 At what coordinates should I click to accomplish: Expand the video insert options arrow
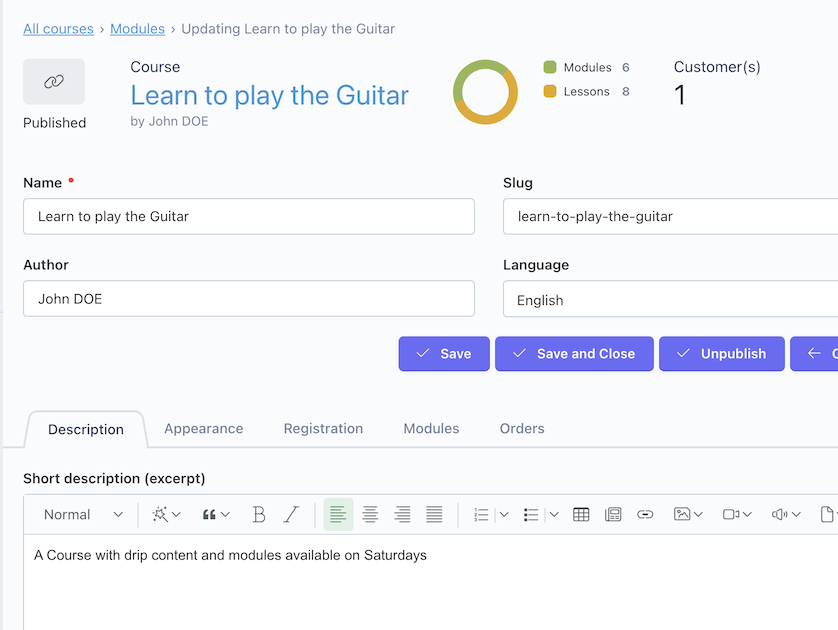coord(747,514)
